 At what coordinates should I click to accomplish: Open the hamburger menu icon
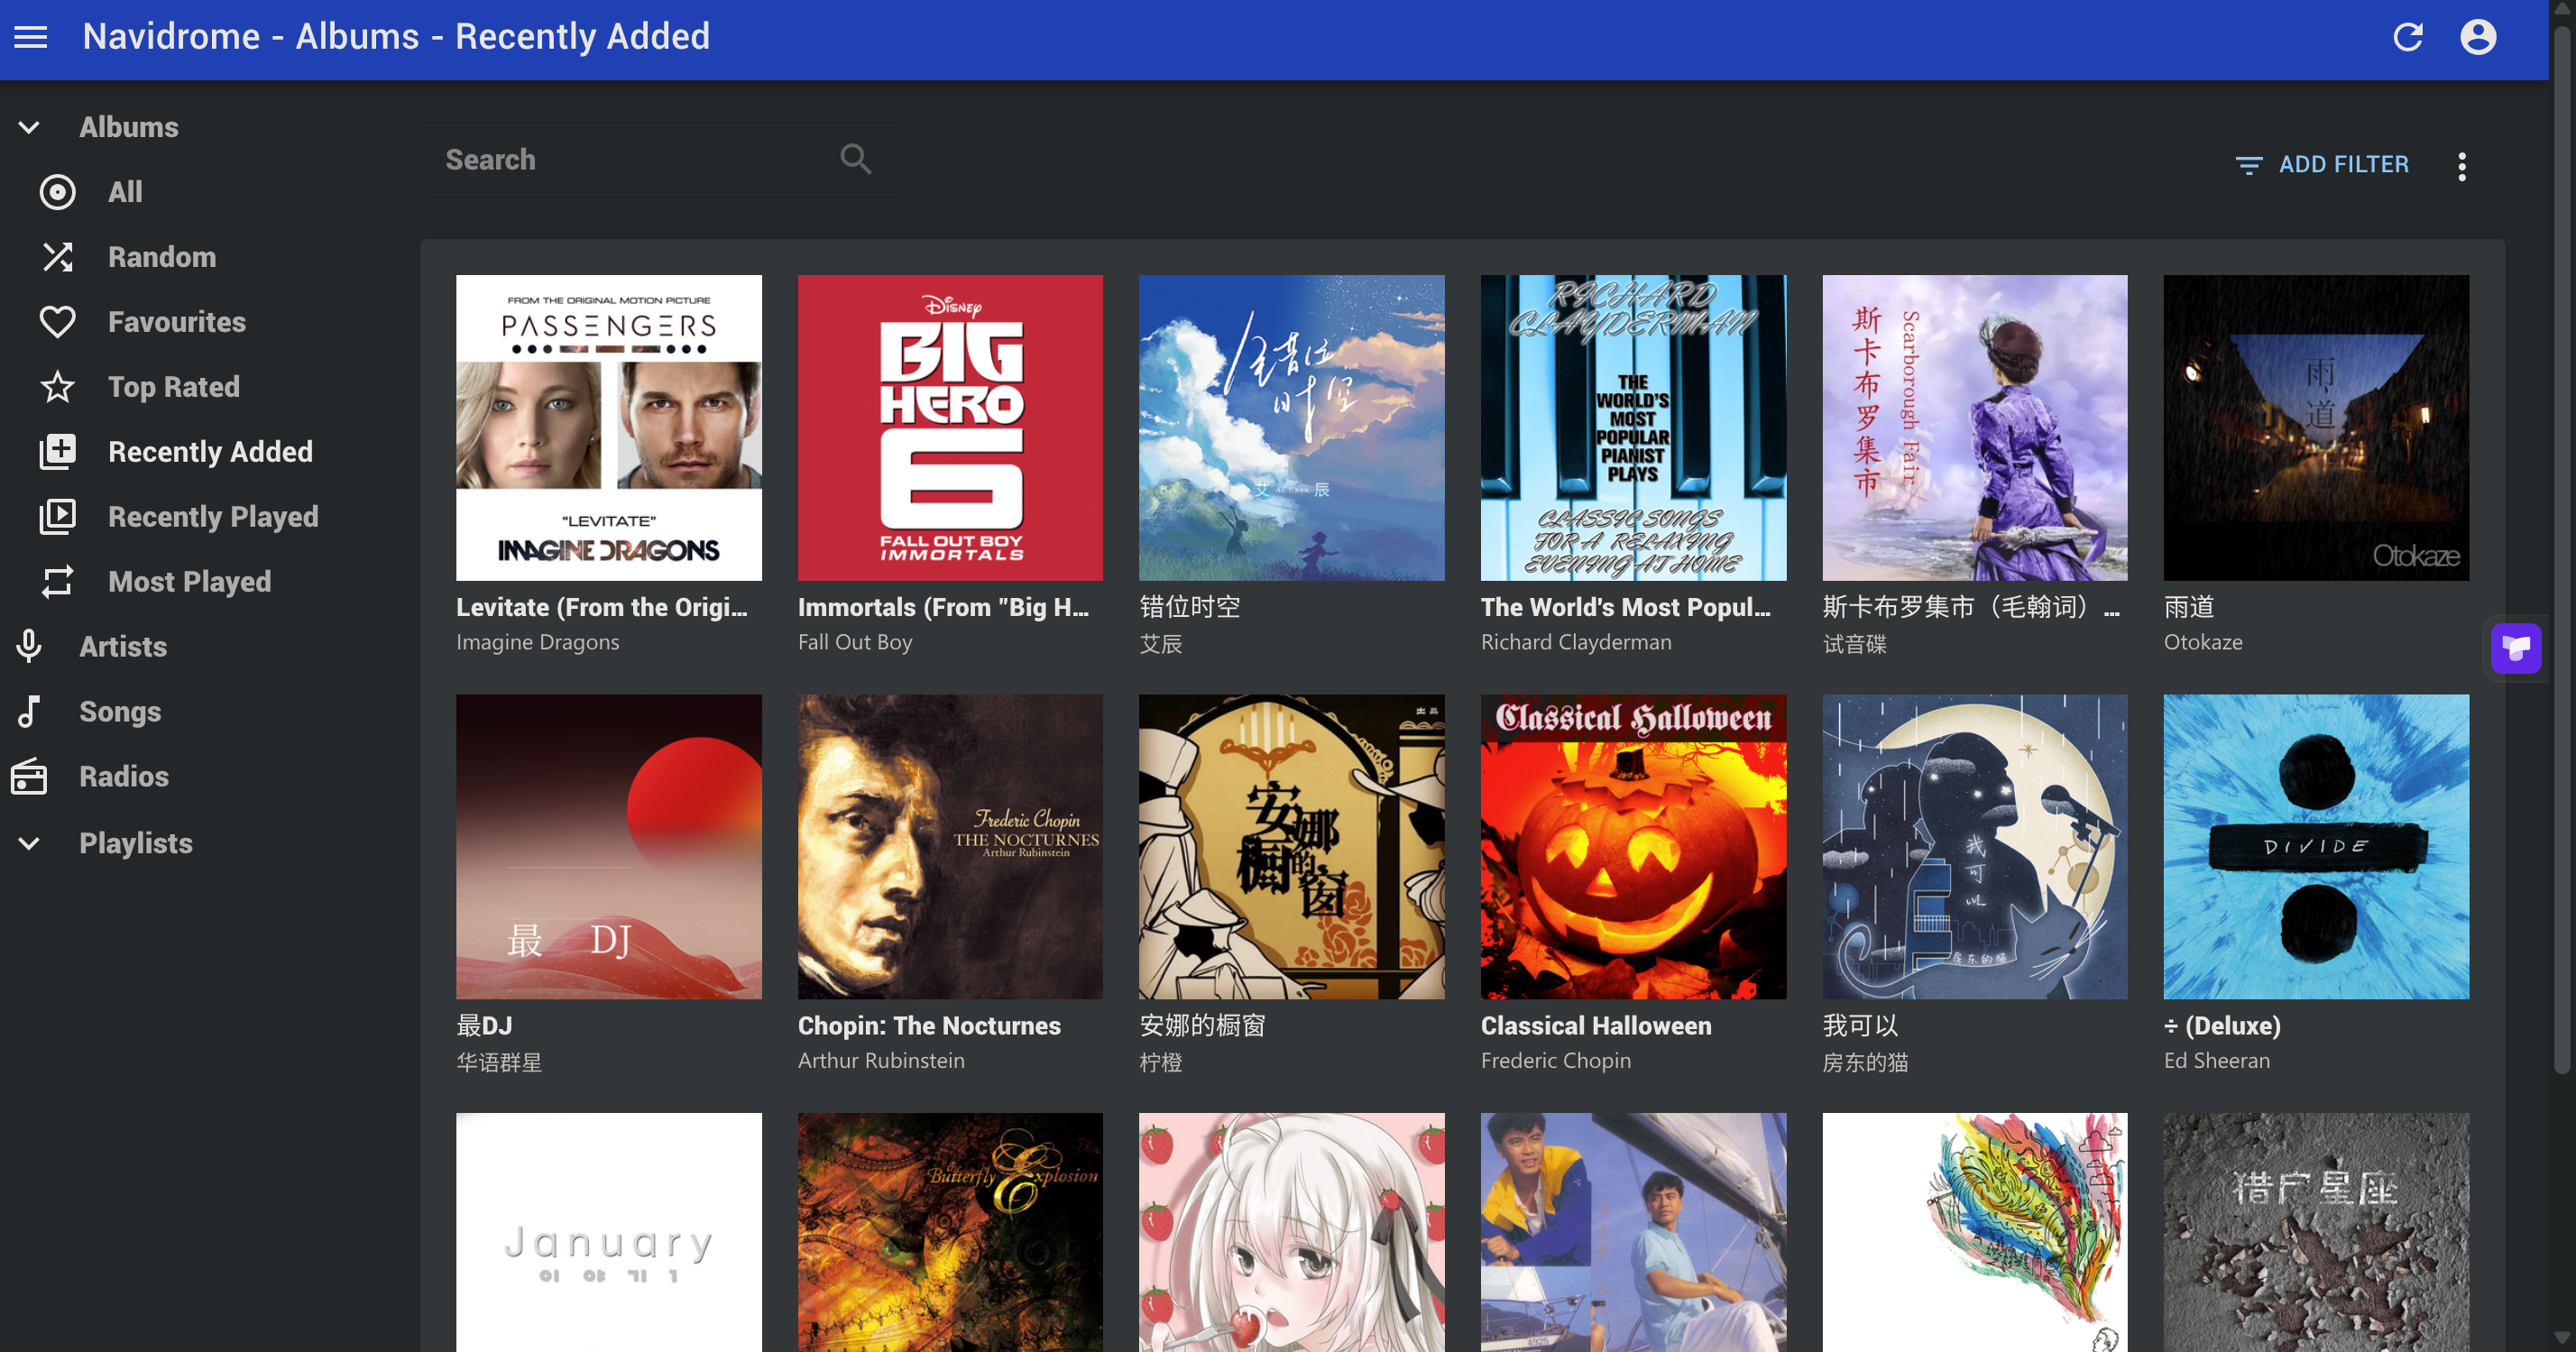coord(30,37)
